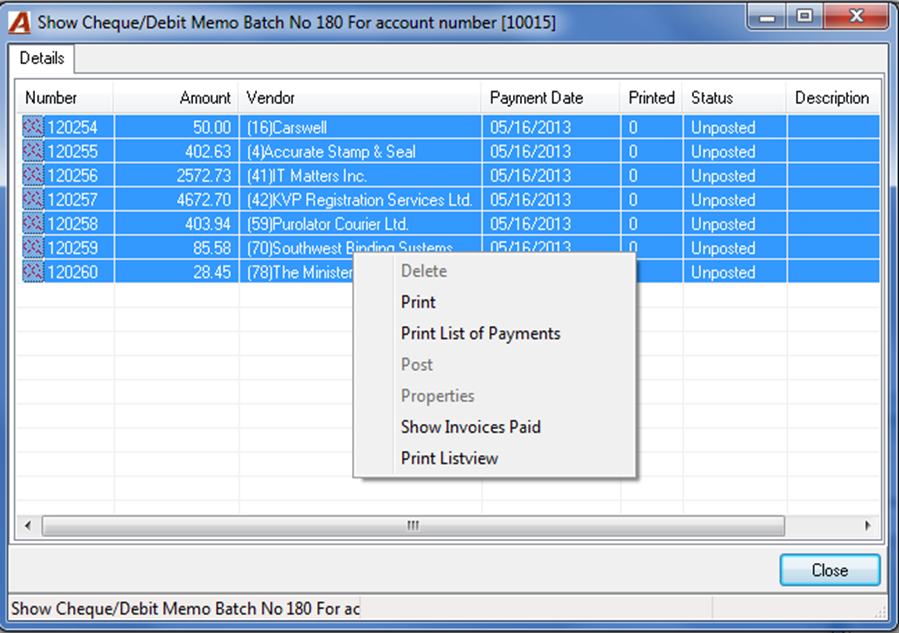The width and height of the screenshot is (899, 633).
Task: Click the amount 4672.70
Action: click(x=204, y=200)
